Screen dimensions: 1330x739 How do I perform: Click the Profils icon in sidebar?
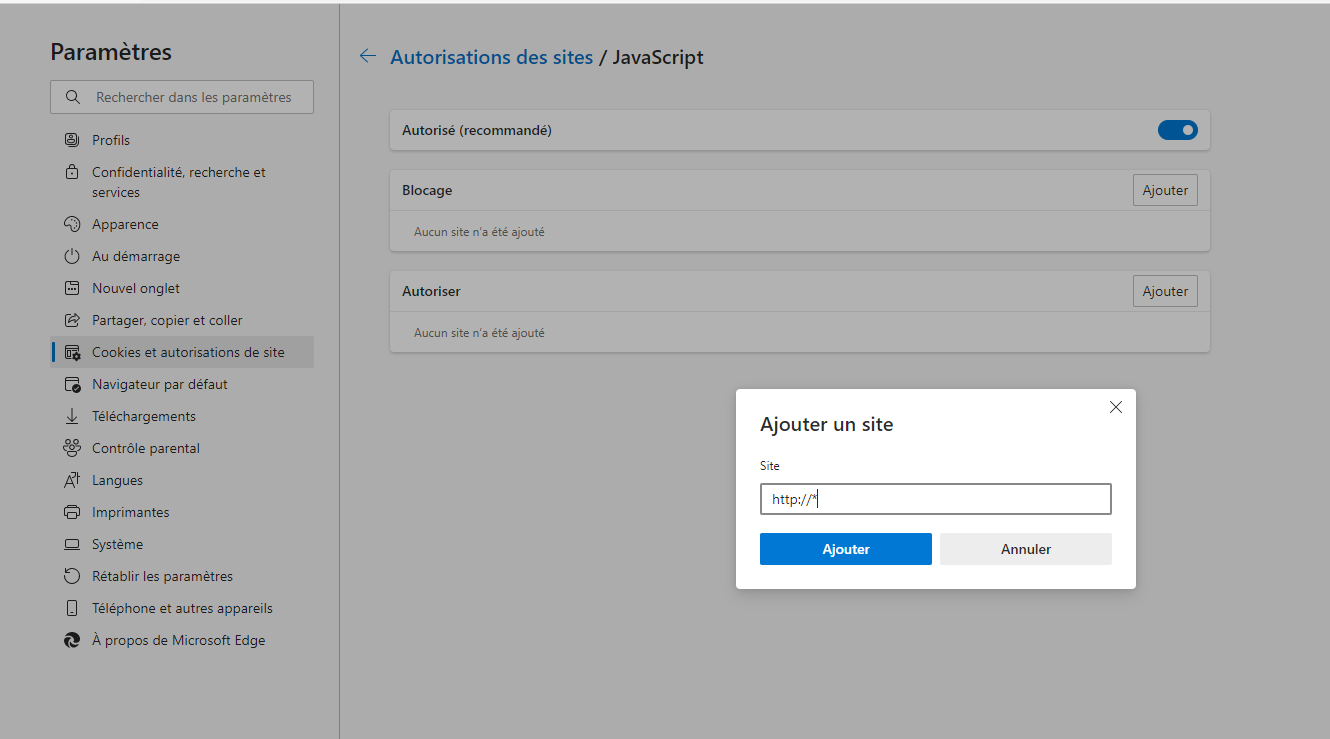pyautogui.click(x=72, y=140)
